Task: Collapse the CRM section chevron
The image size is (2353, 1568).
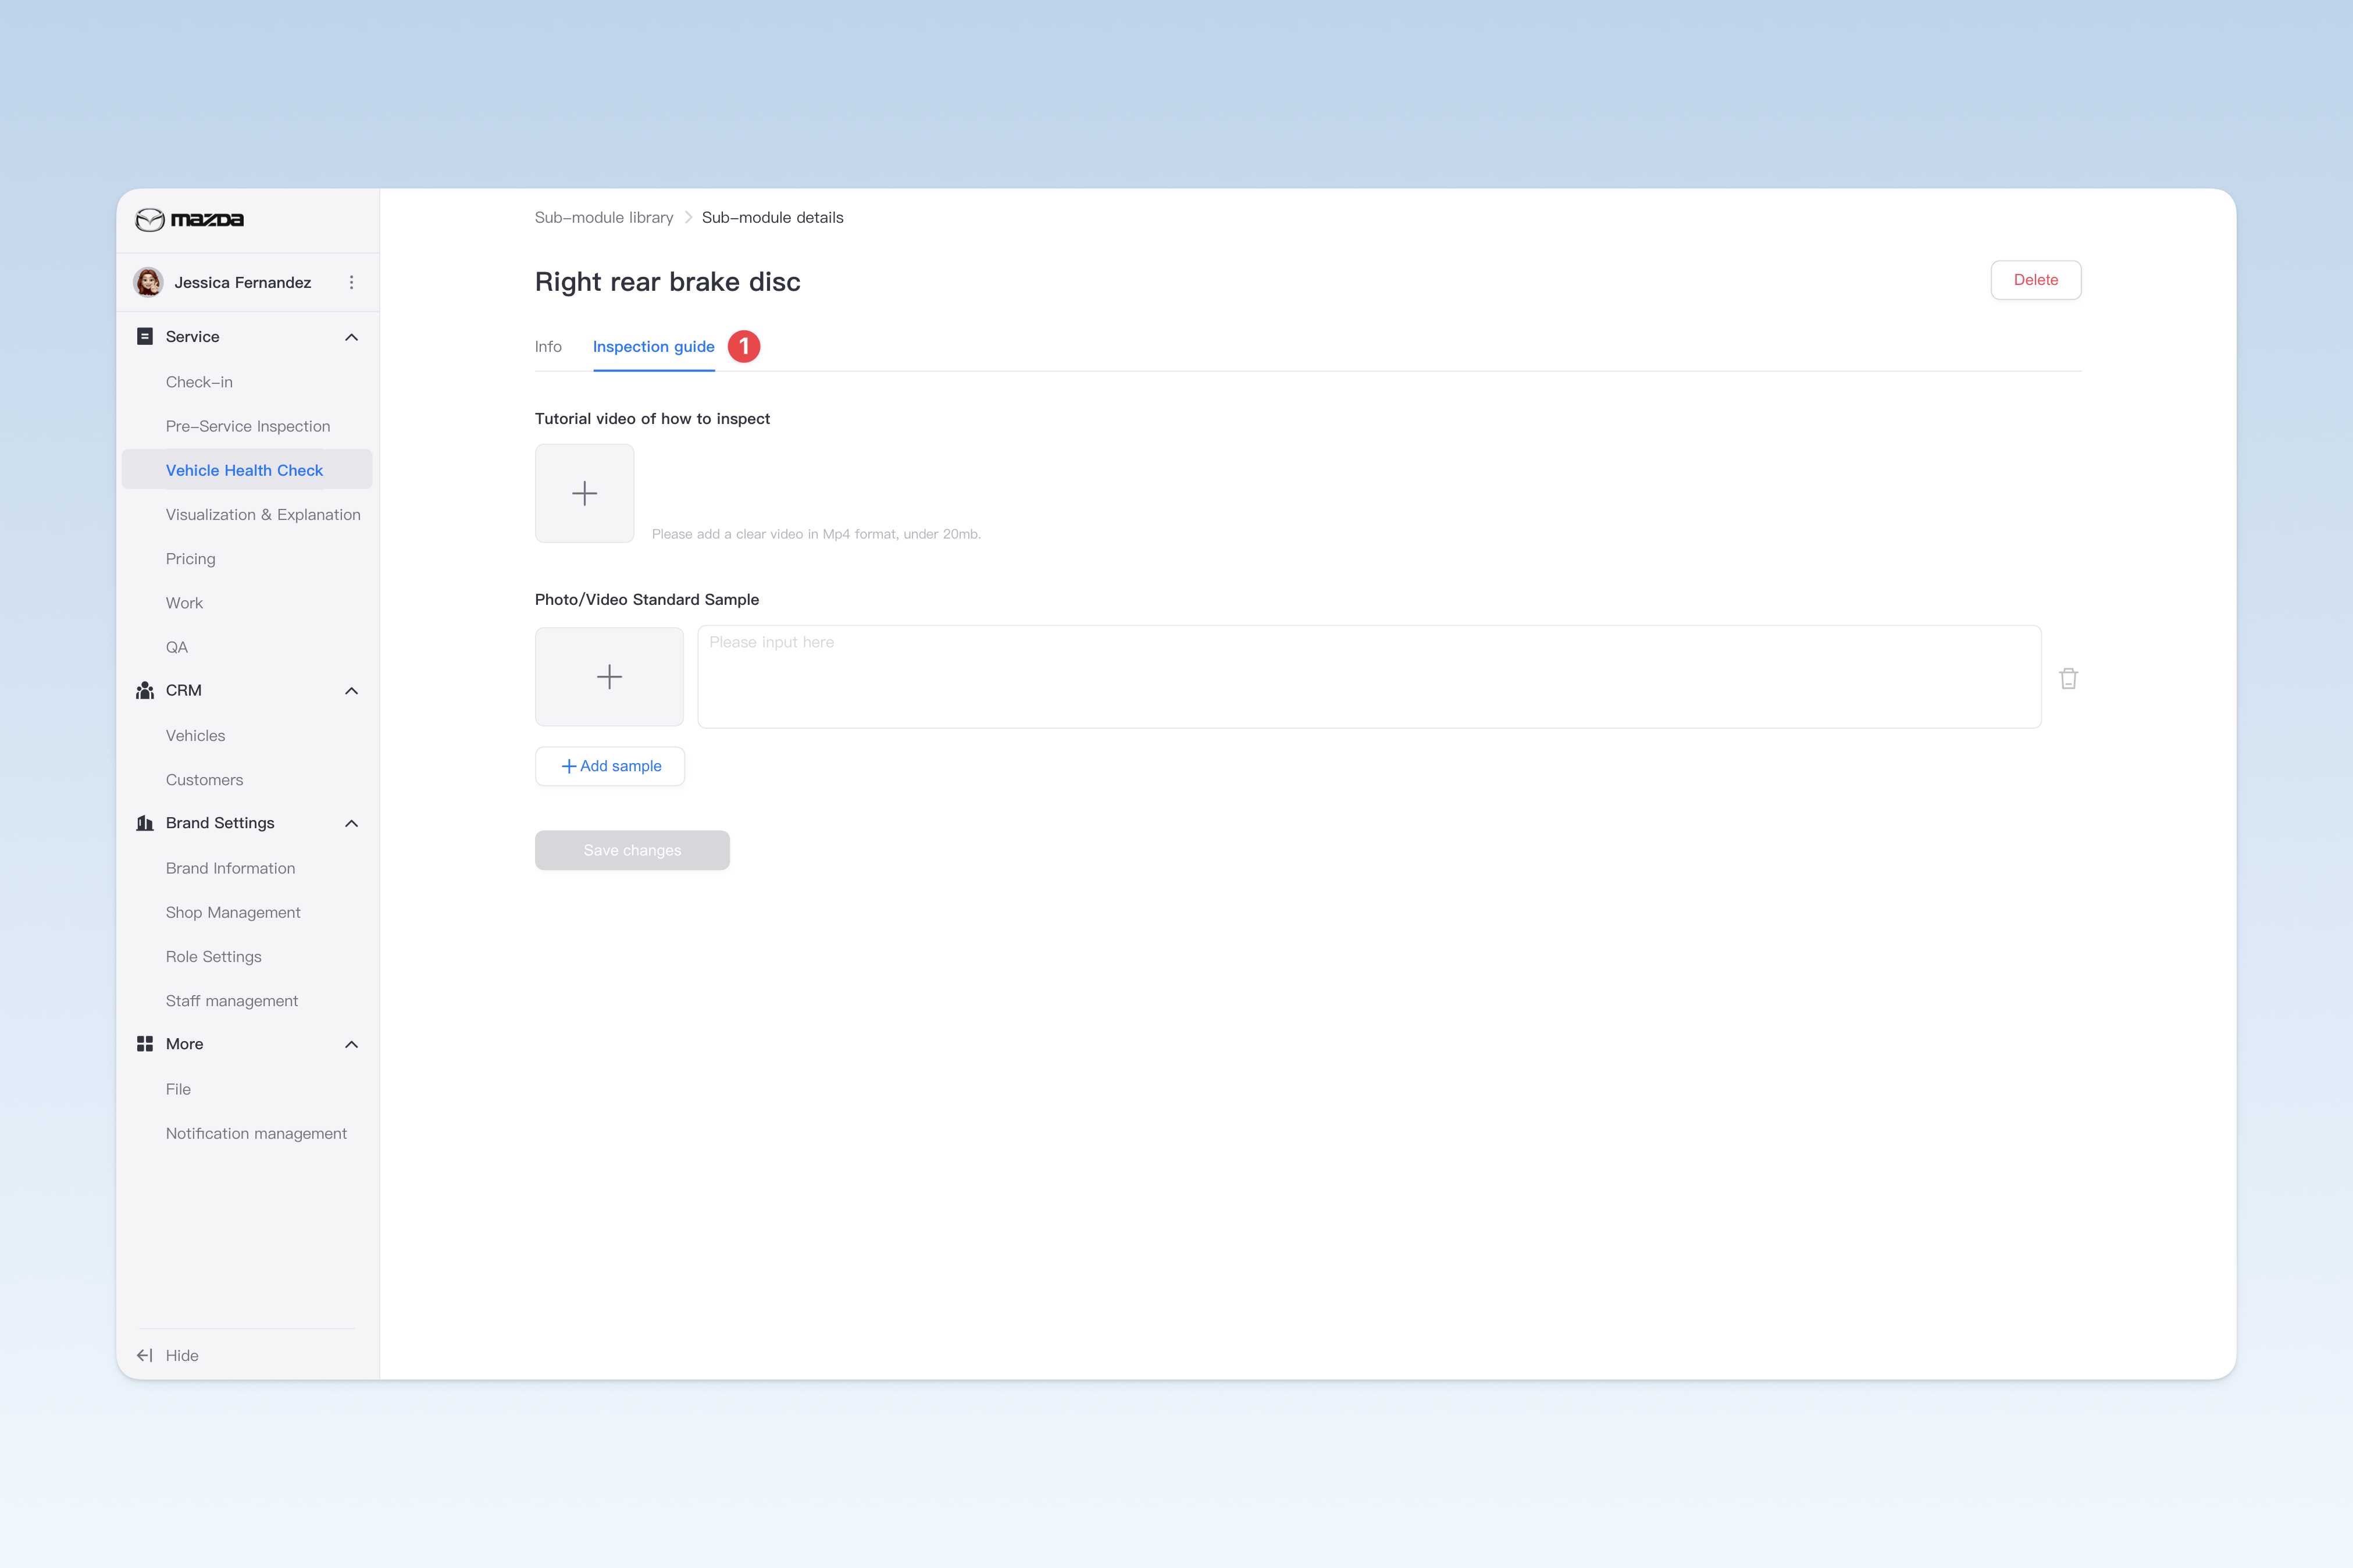Action: pos(351,691)
